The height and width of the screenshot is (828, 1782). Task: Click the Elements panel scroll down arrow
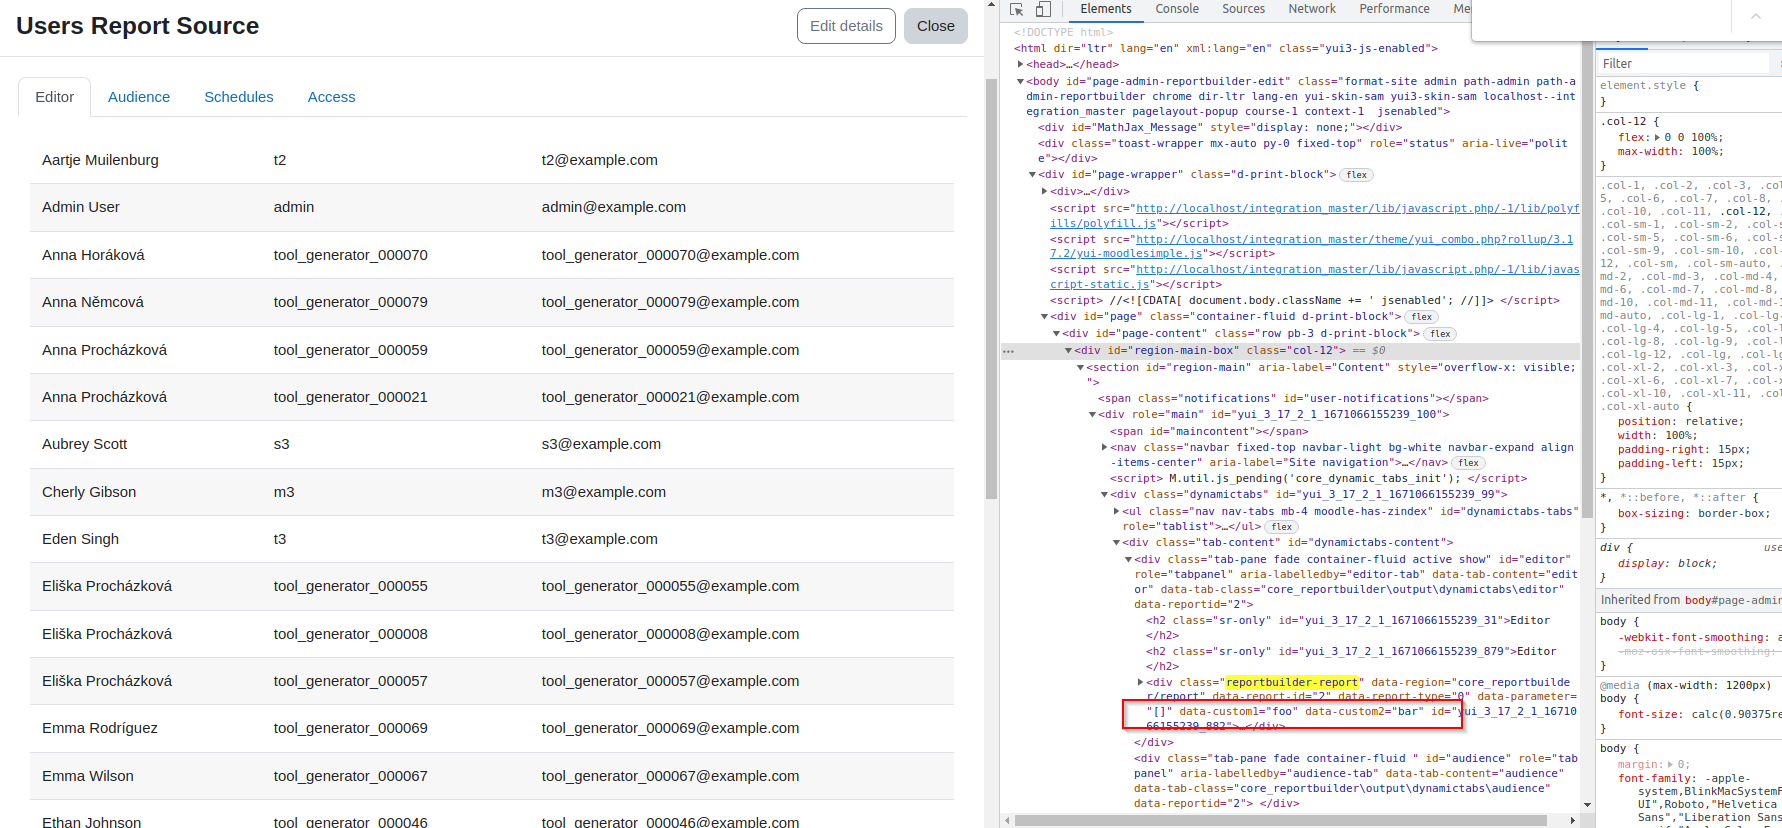pos(1587,805)
